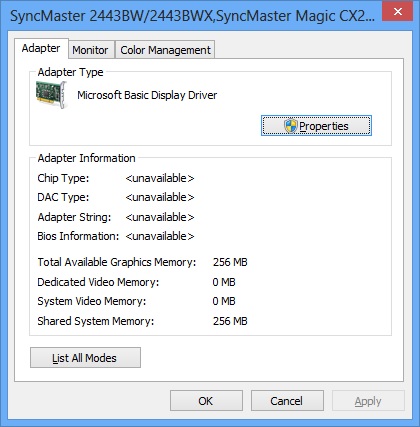Click the 256 MB shared system memory value
Viewport: 420px width, 427px height.
pos(230,321)
